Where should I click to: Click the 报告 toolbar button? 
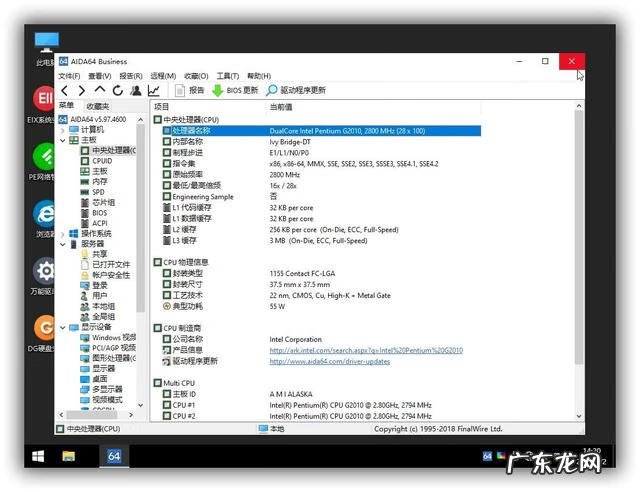(189, 90)
